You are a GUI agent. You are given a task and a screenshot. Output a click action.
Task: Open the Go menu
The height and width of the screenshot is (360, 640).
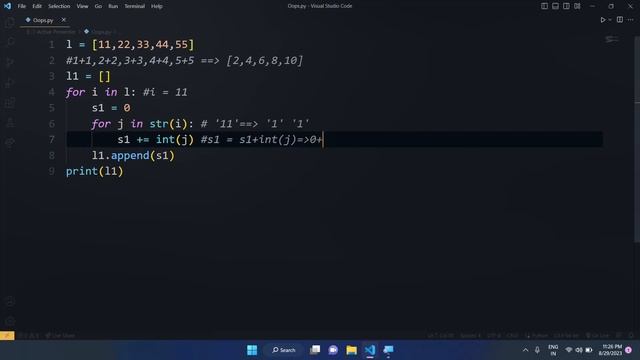point(98,6)
